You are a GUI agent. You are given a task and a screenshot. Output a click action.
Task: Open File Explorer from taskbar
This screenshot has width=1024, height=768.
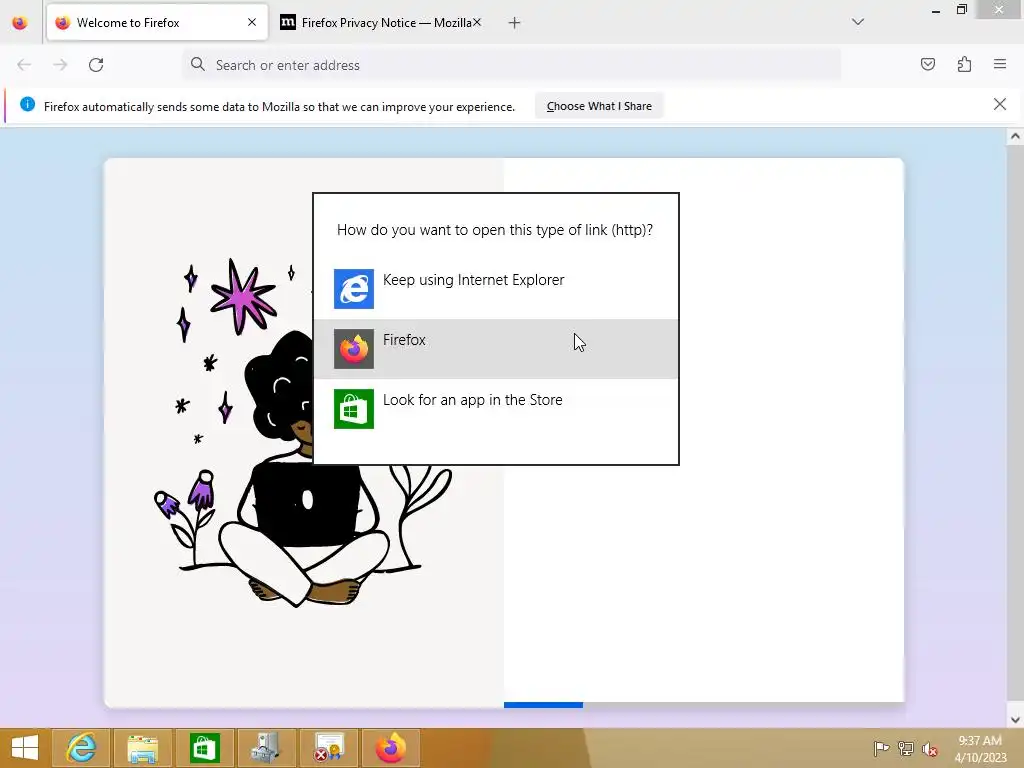(143, 748)
